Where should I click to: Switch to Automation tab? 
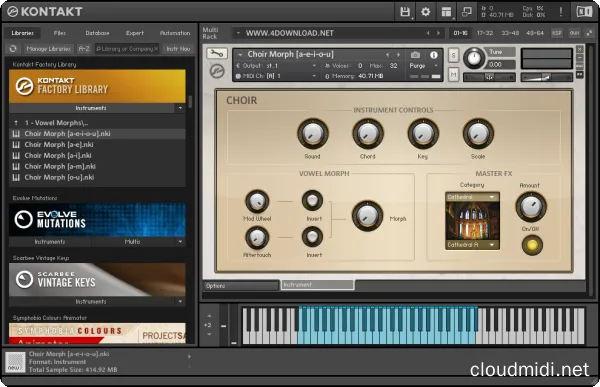coord(175,33)
